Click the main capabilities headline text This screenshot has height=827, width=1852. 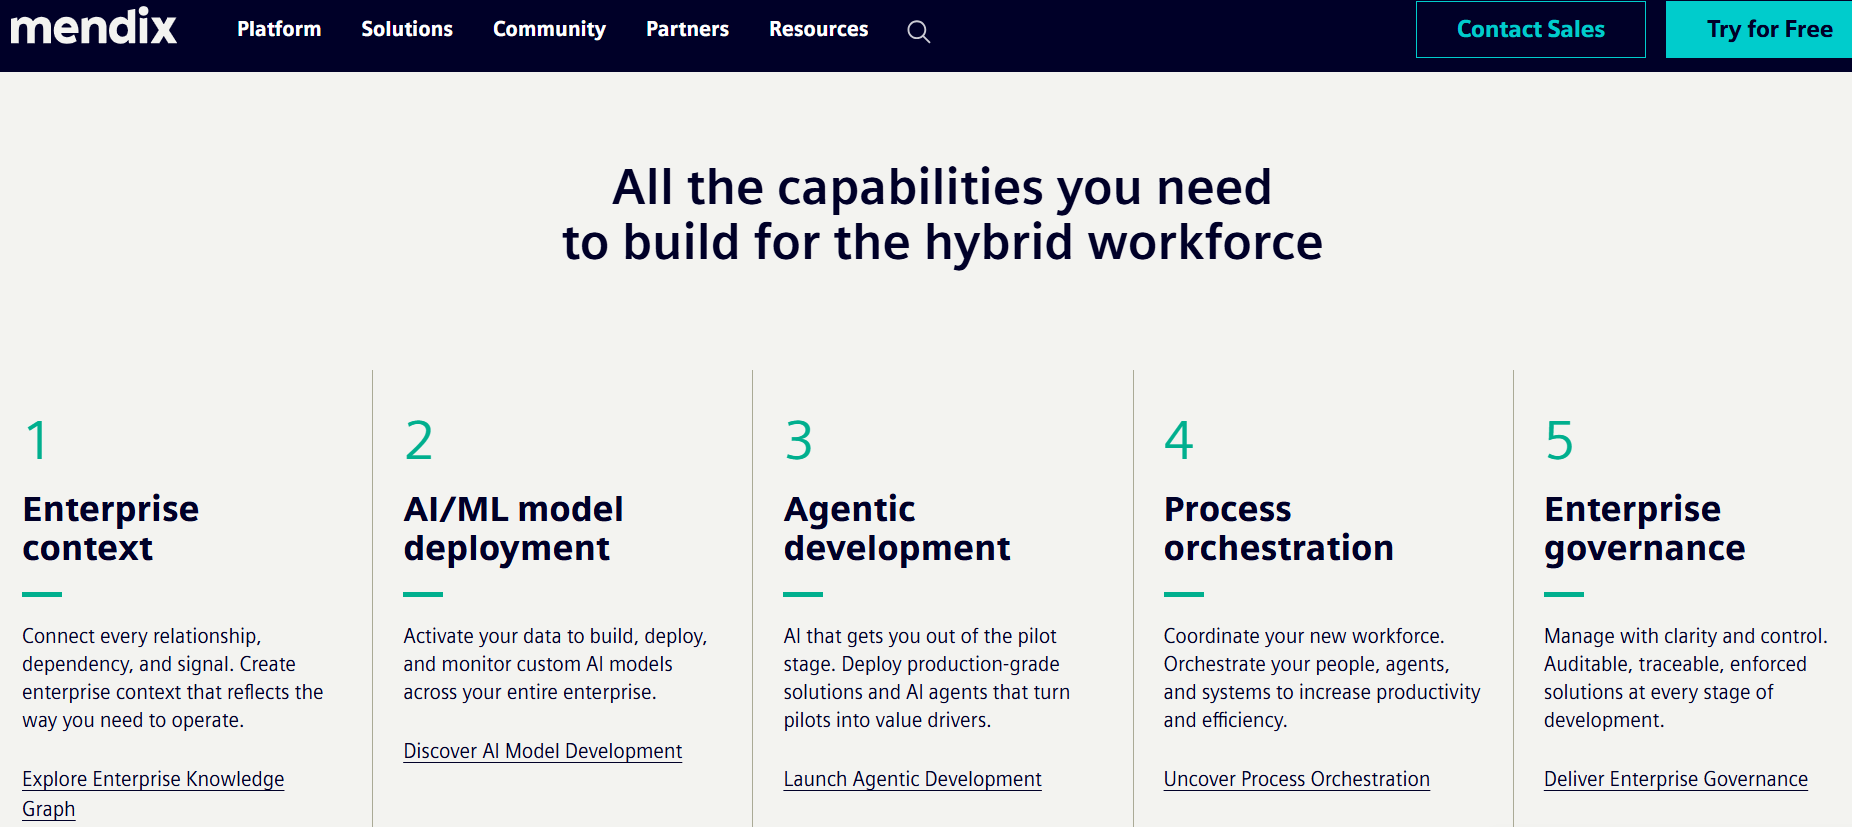(942, 214)
